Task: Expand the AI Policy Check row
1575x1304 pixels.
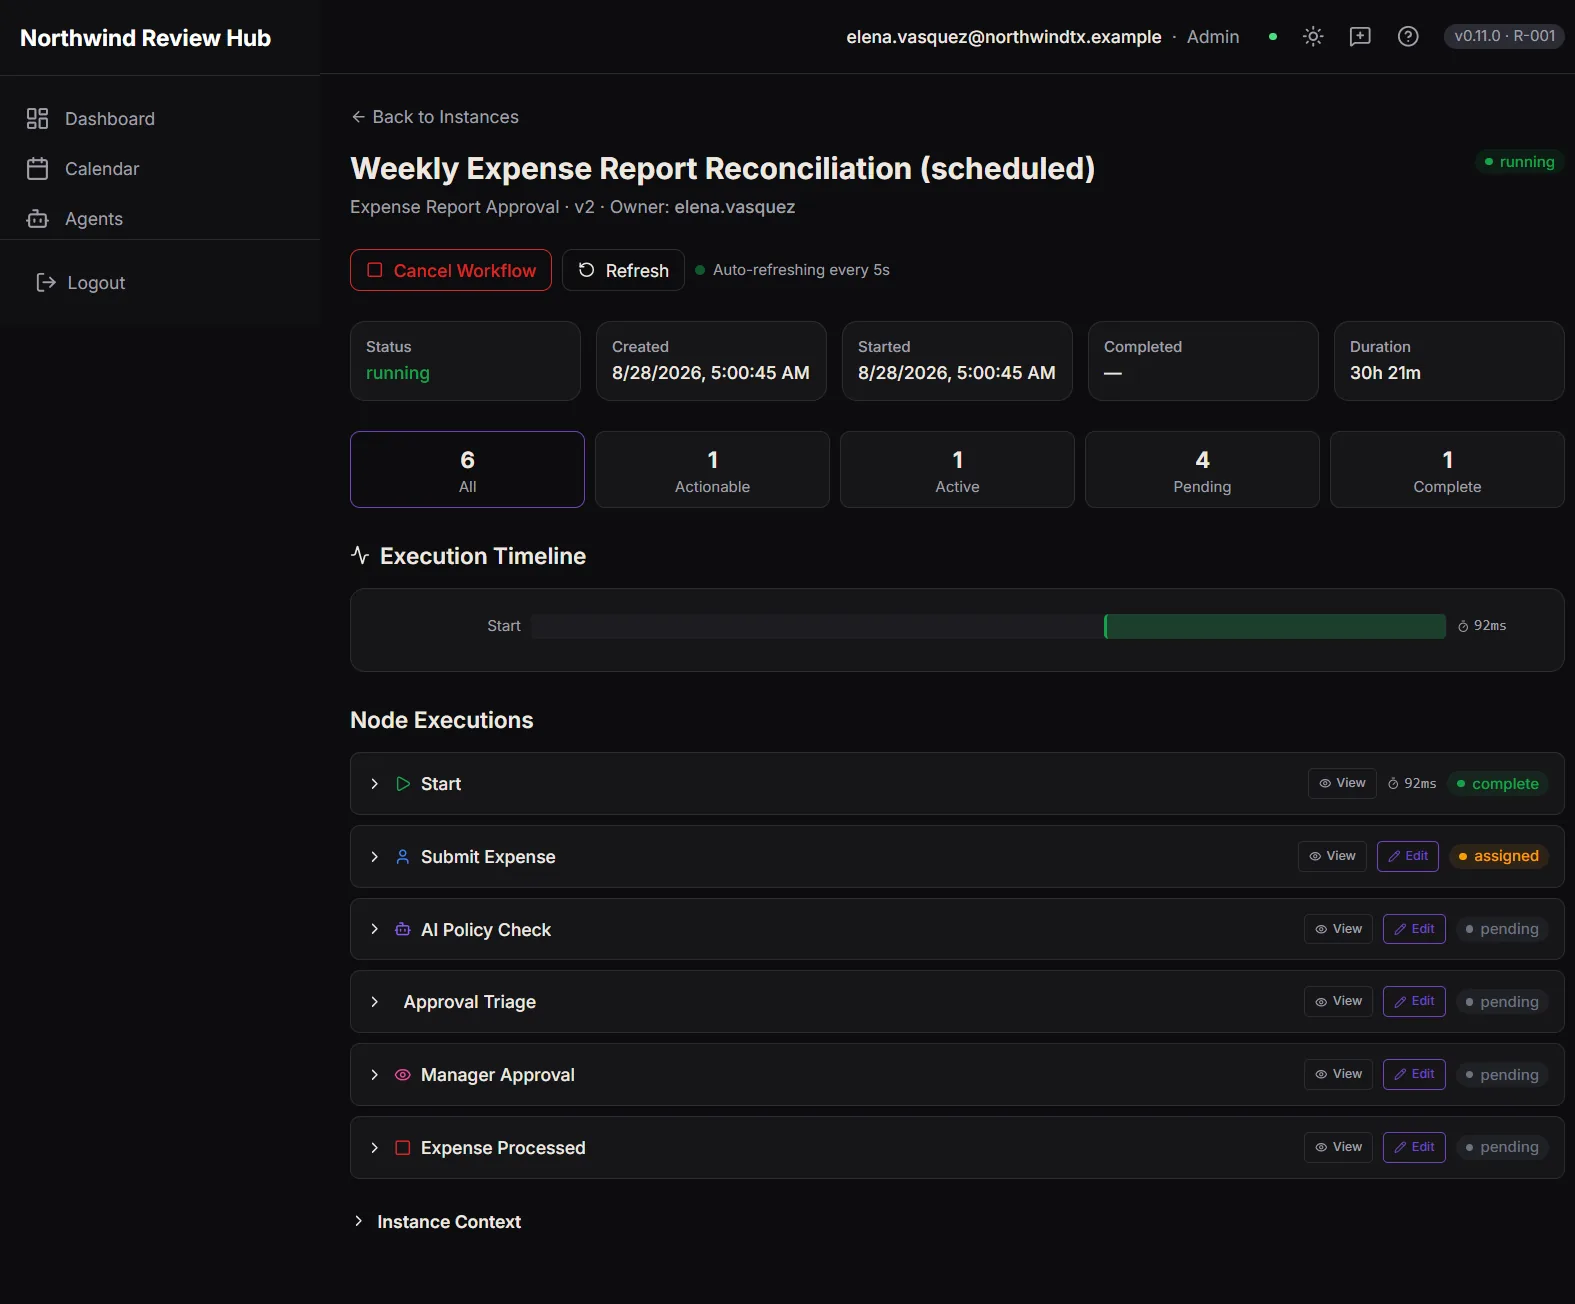Action: pos(375,930)
